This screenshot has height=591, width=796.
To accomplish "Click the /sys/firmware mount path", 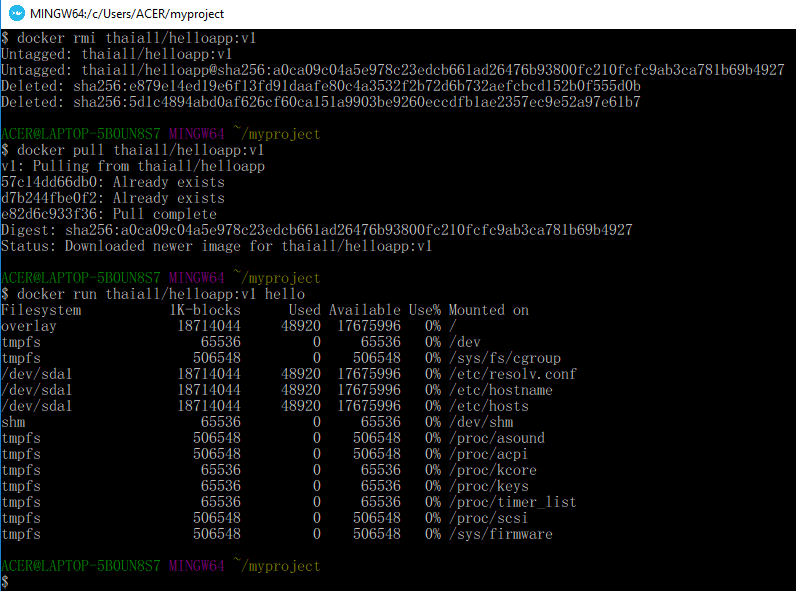I will pos(500,534).
